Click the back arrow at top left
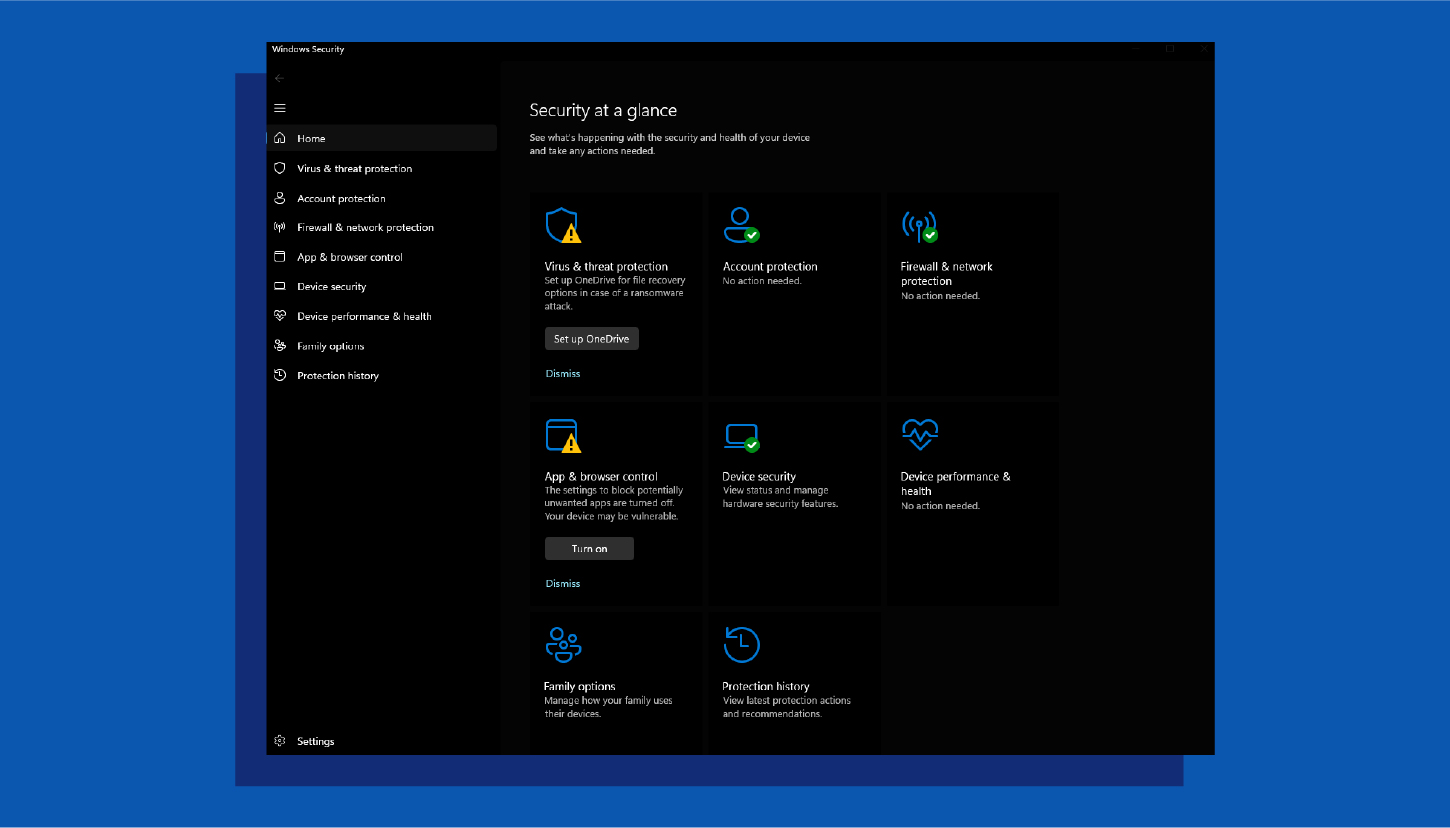This screenshot has width=1450, height=828. pyautogui.click(x=279, y=78)
